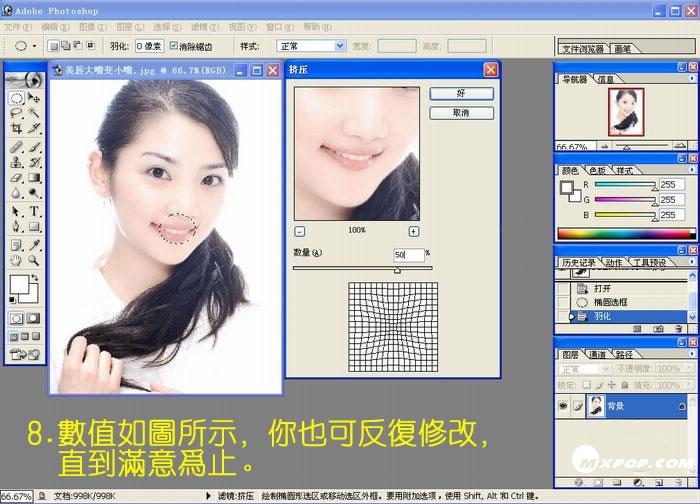The image size is (700, 504).
Task: Select the Magic Wand tool
Action: coord(33,113)
